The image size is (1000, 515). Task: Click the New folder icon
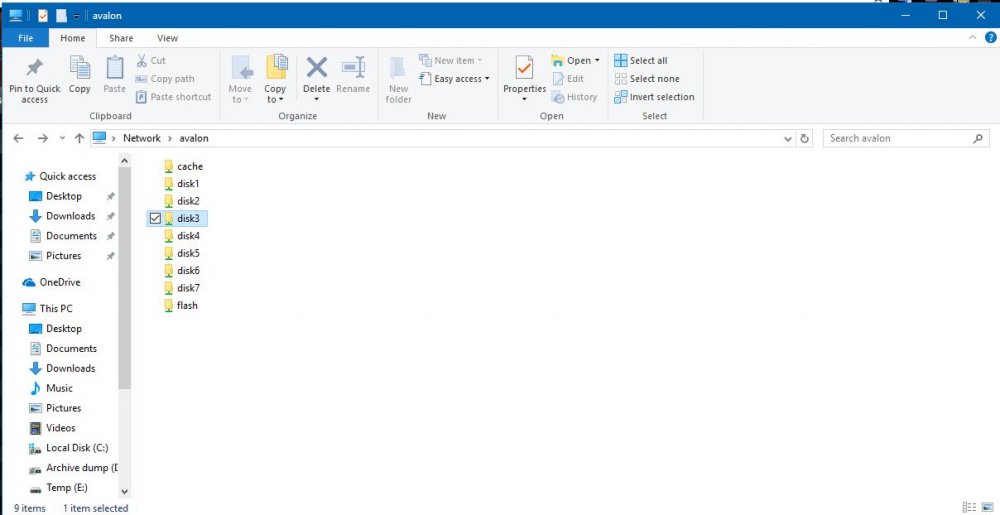click(398, 68)
